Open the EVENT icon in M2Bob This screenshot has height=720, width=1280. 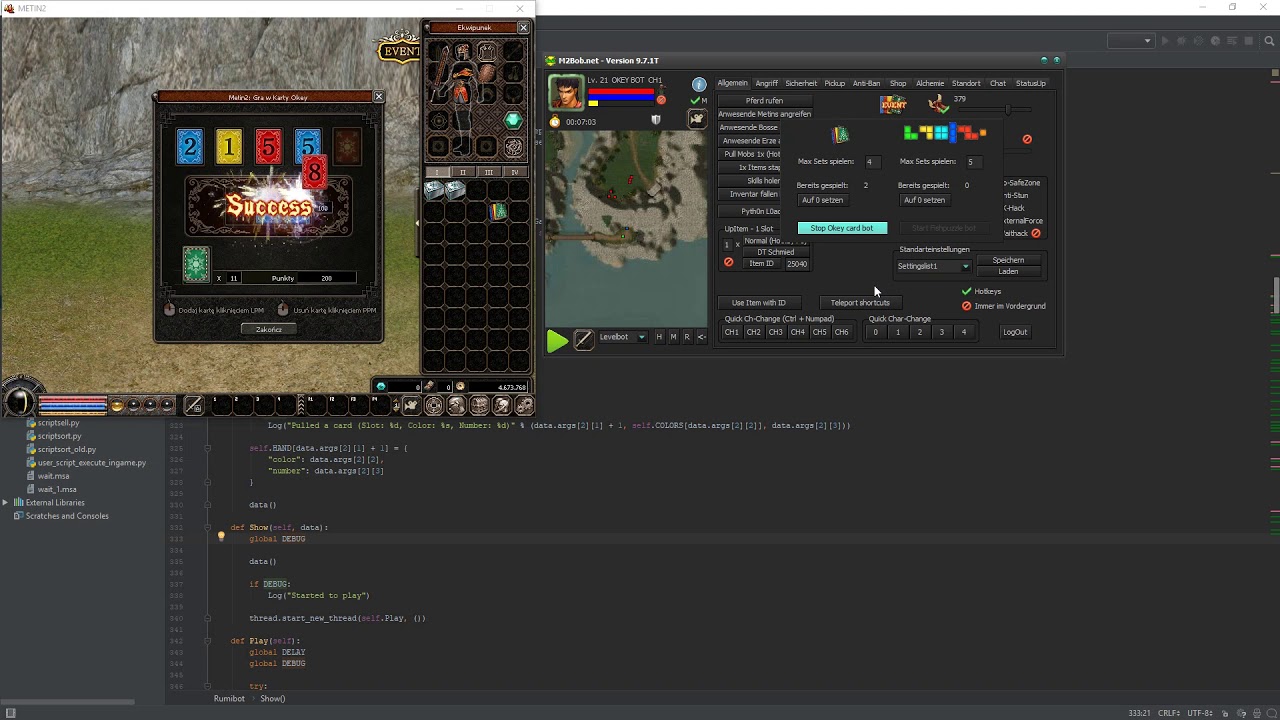tap(893, 104)
